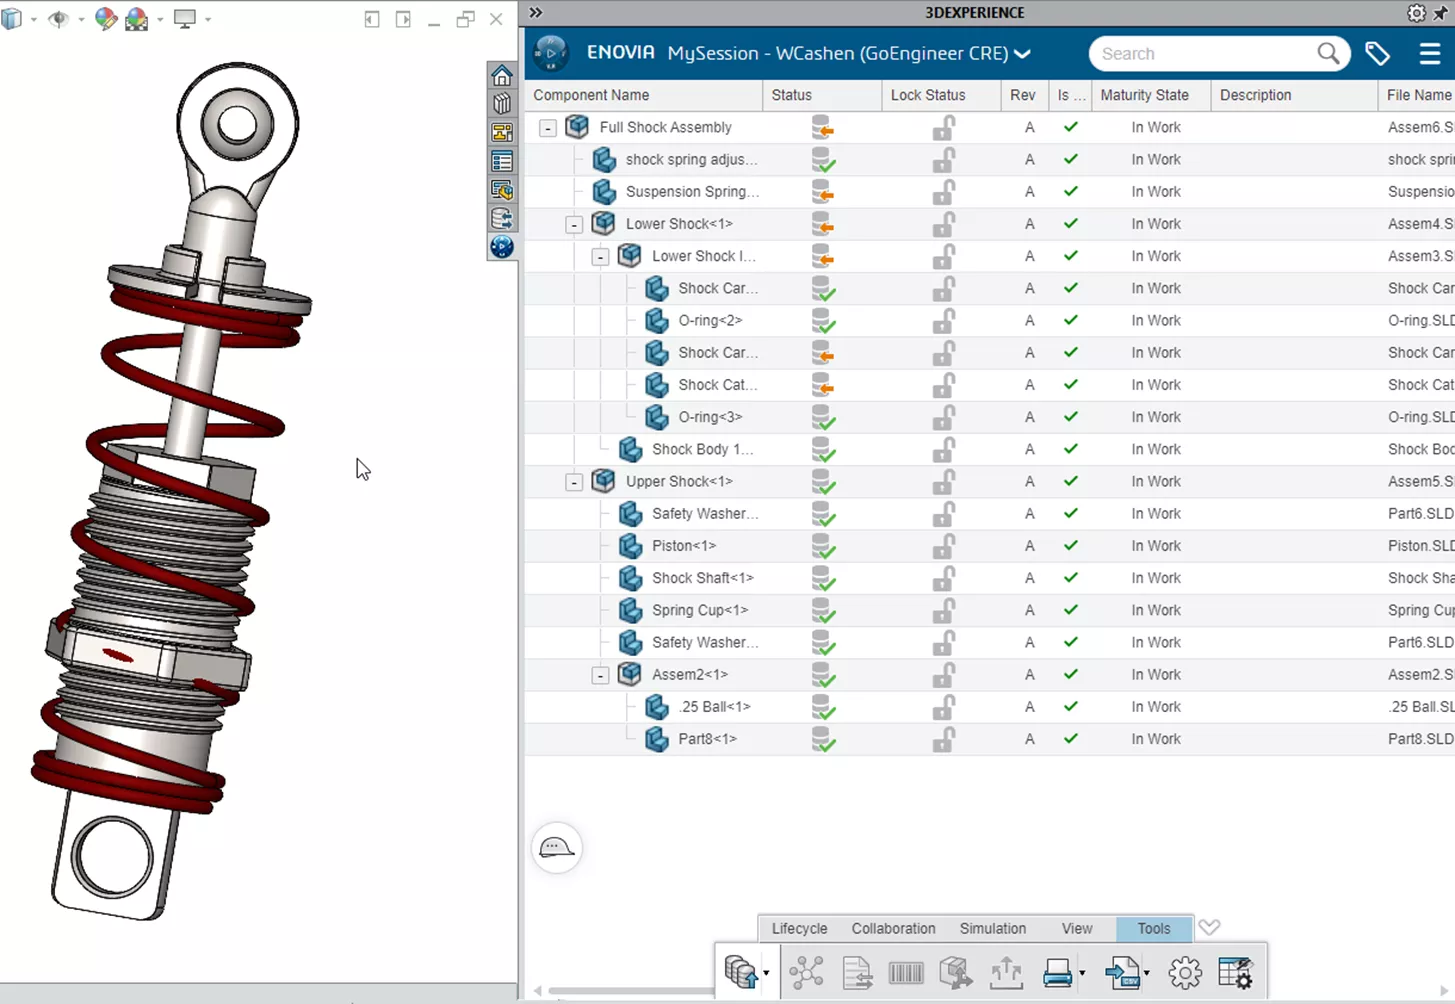Toggle lock icon on Part8<1> row

[943, 739]
